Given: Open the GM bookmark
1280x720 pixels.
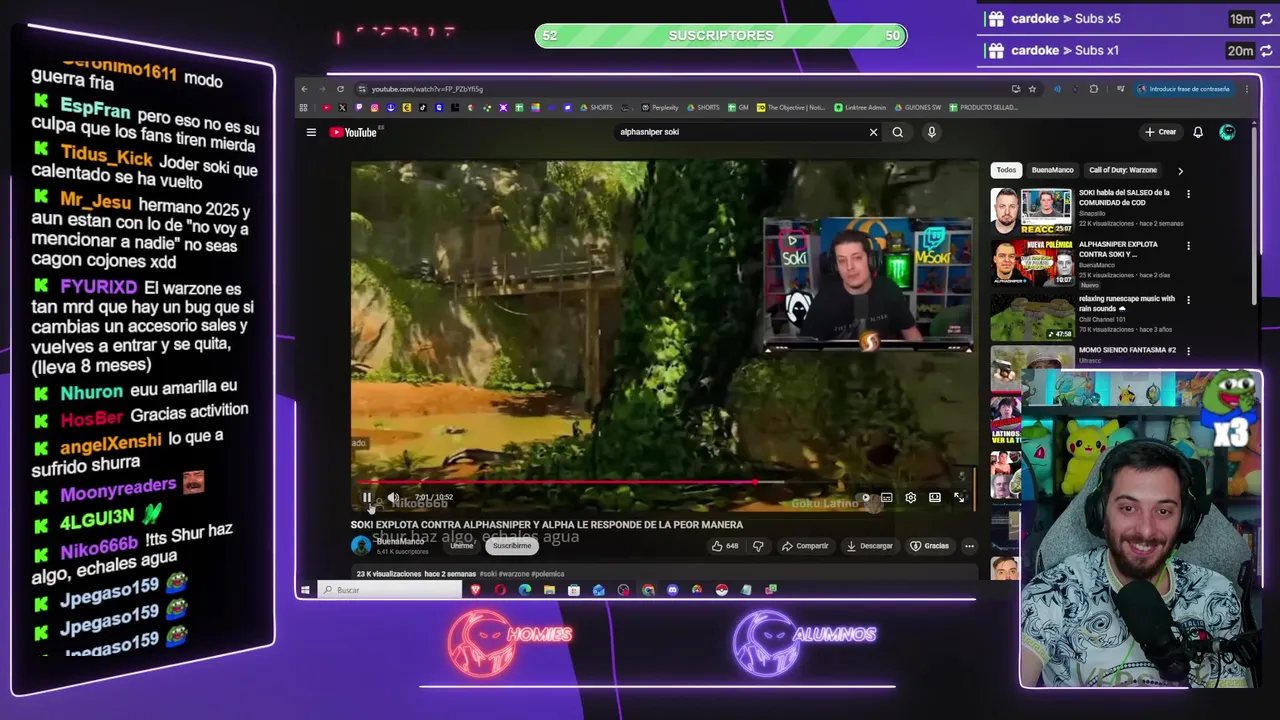Looking at the screenshot, I should point(737,107).
